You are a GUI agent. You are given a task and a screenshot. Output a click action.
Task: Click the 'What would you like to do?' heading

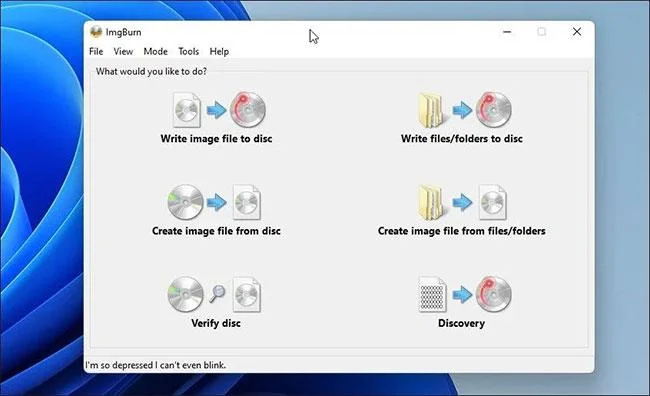(151, 71)
